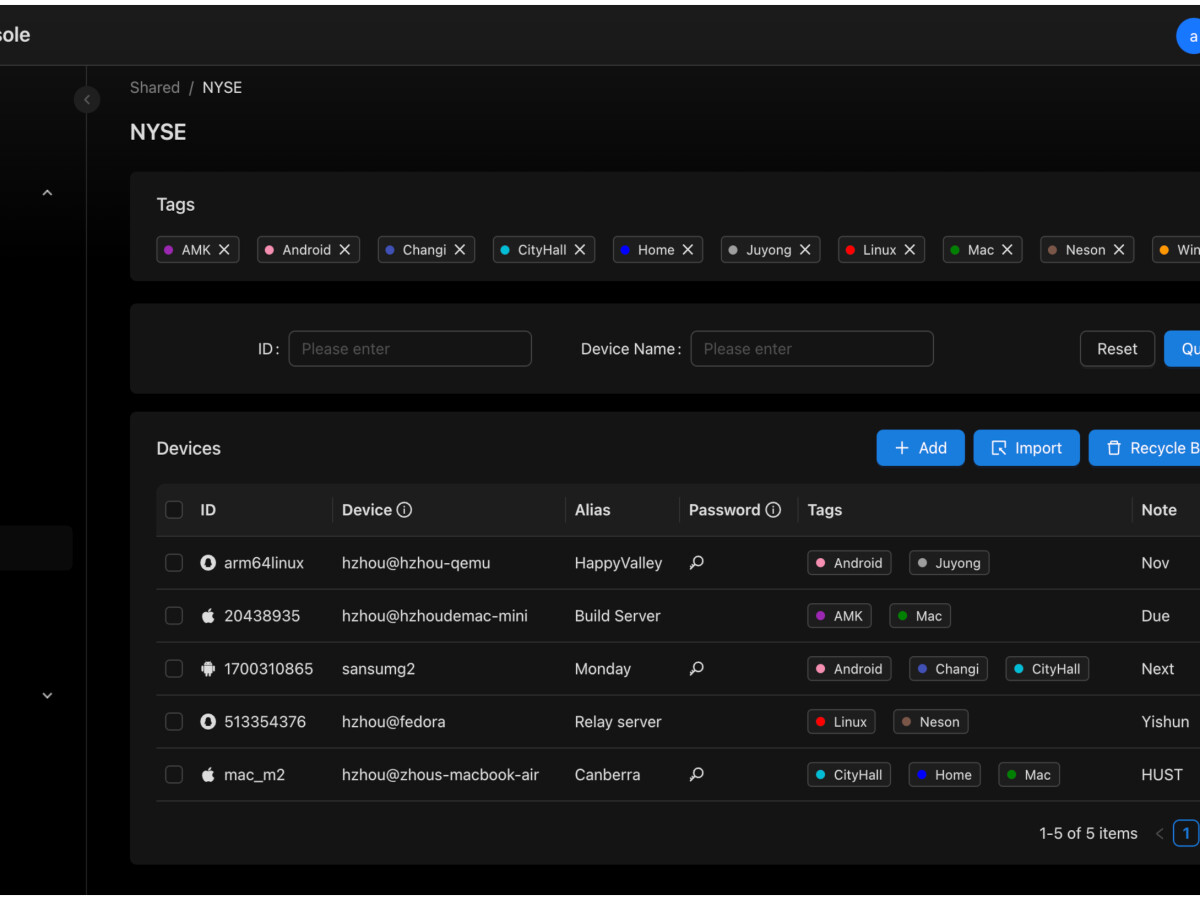Screen dimensions: 1200x900
Task: Click the Home tag in the mac_m2 row
Action: tap(944, 775)
